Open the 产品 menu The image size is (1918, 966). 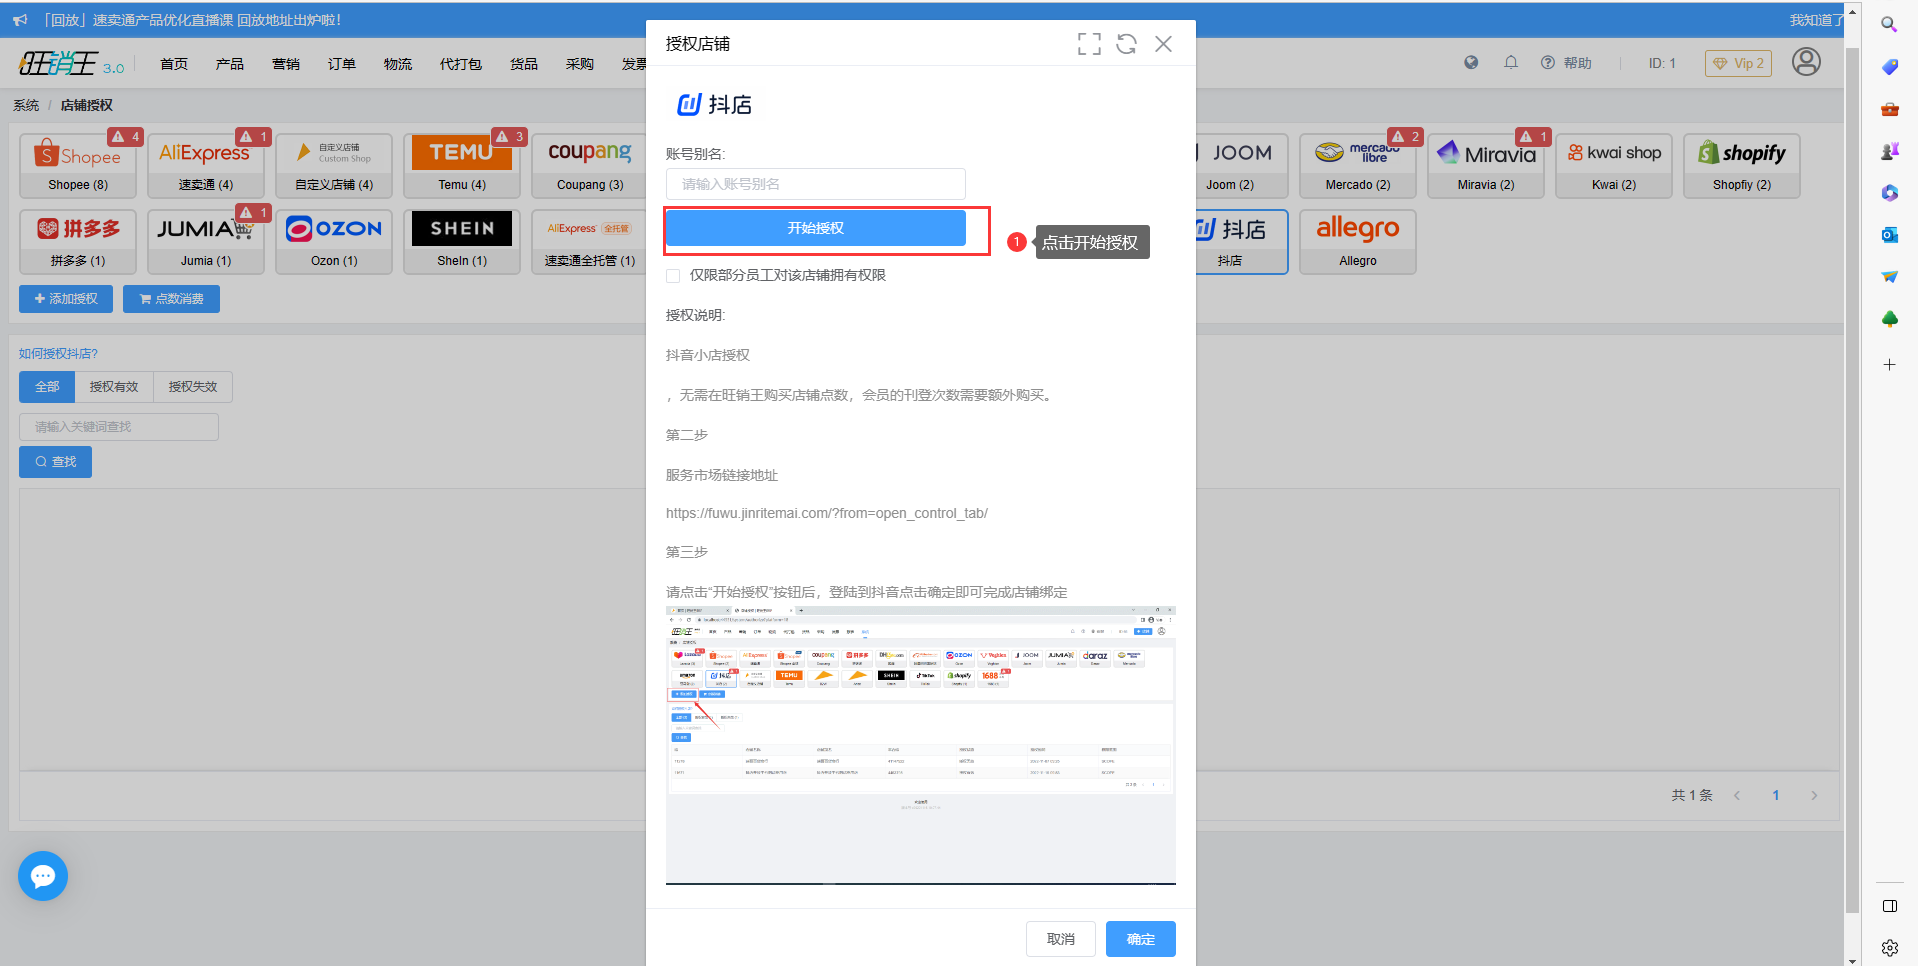tap(230, 64)
